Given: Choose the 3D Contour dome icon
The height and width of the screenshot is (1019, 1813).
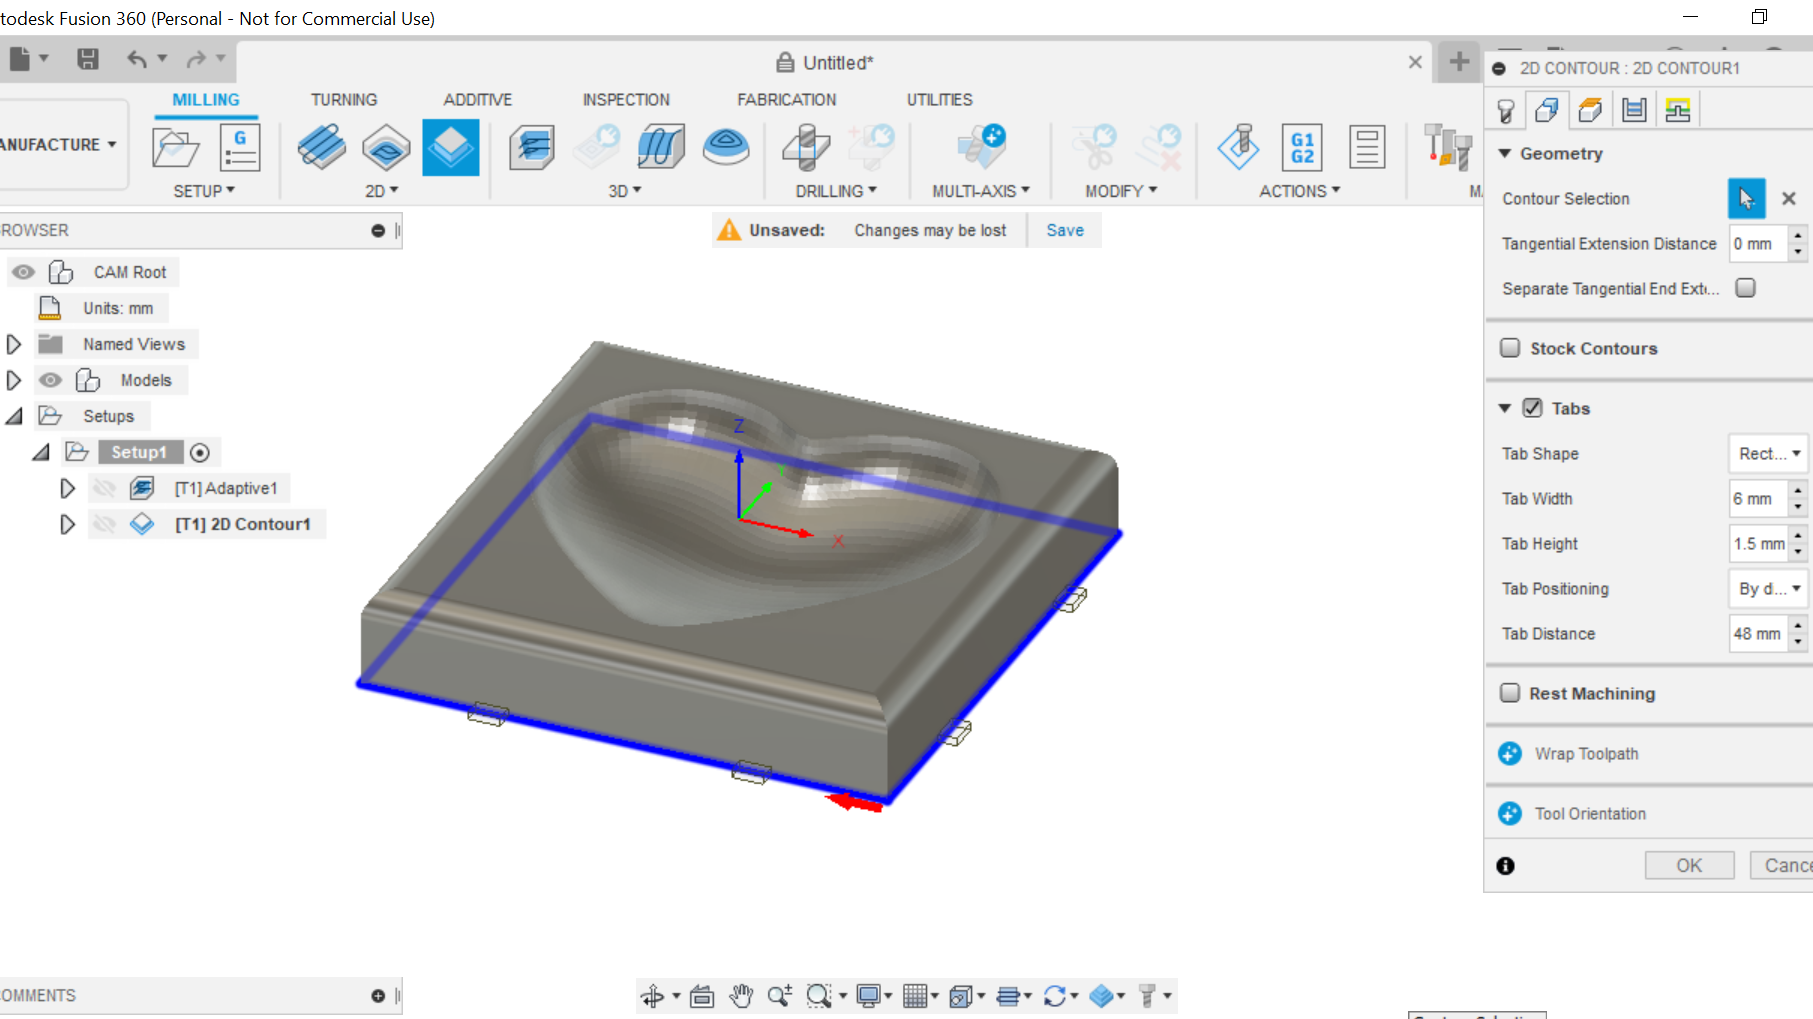Looking at the screenshot, I should pyautogui.click(x=726, y=148).
